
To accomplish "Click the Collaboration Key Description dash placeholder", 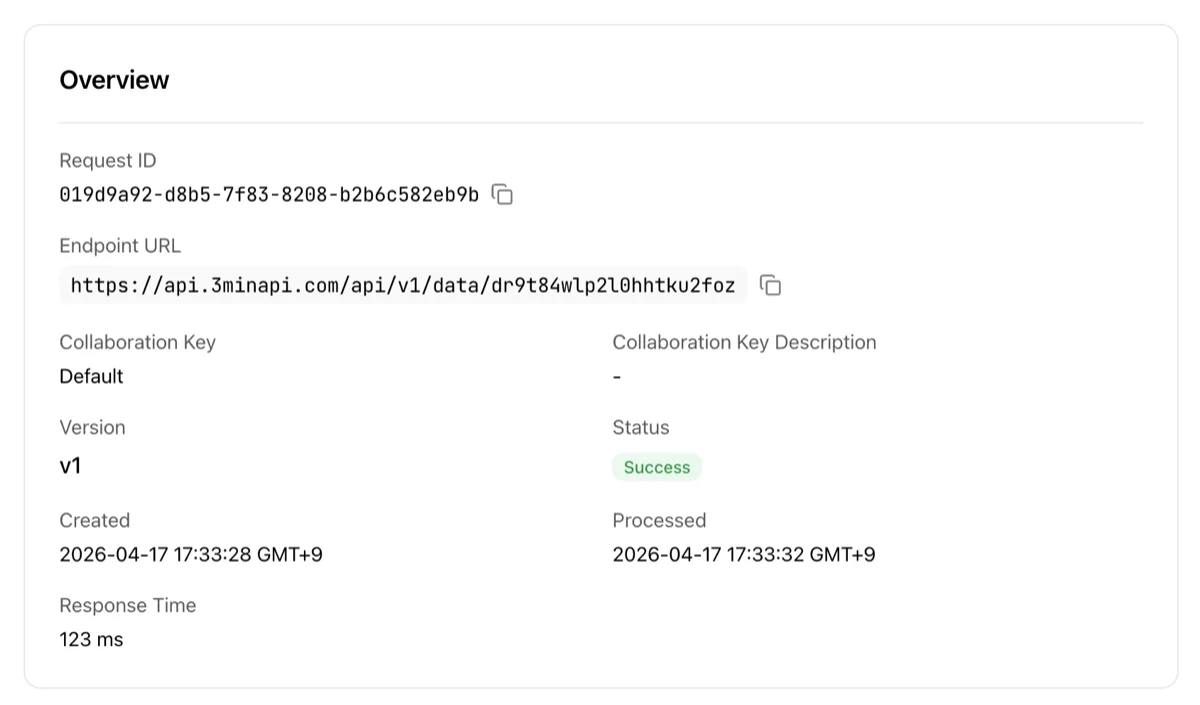I will [616, 377].
